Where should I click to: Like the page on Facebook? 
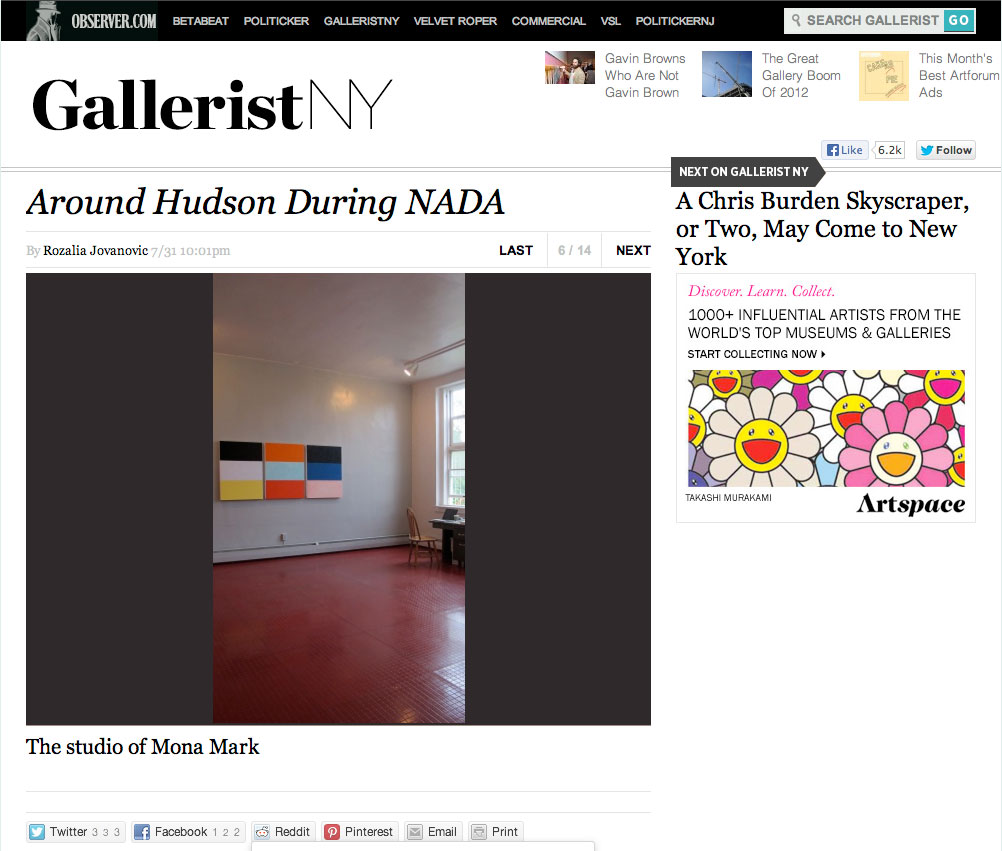click(x=845, y=150)
